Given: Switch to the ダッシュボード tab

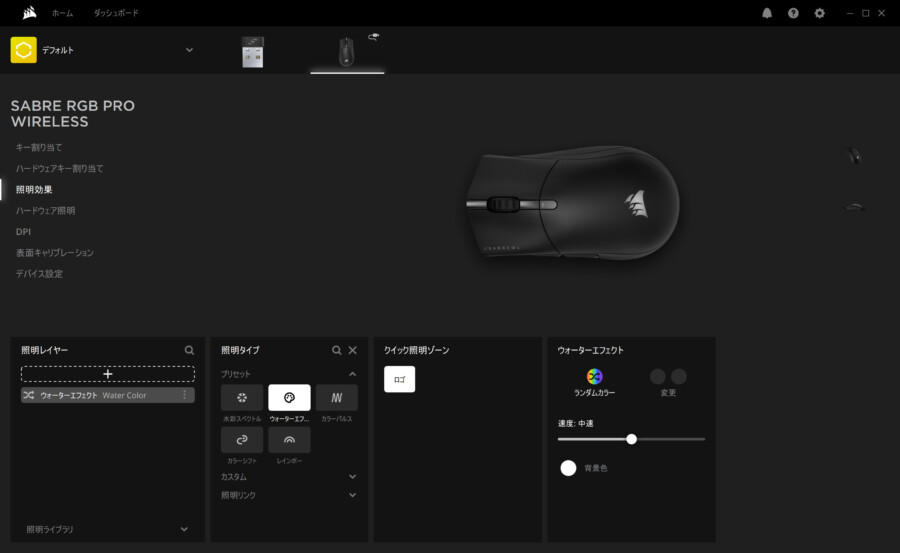Looking at the screenshot, I should coord(116,13).
